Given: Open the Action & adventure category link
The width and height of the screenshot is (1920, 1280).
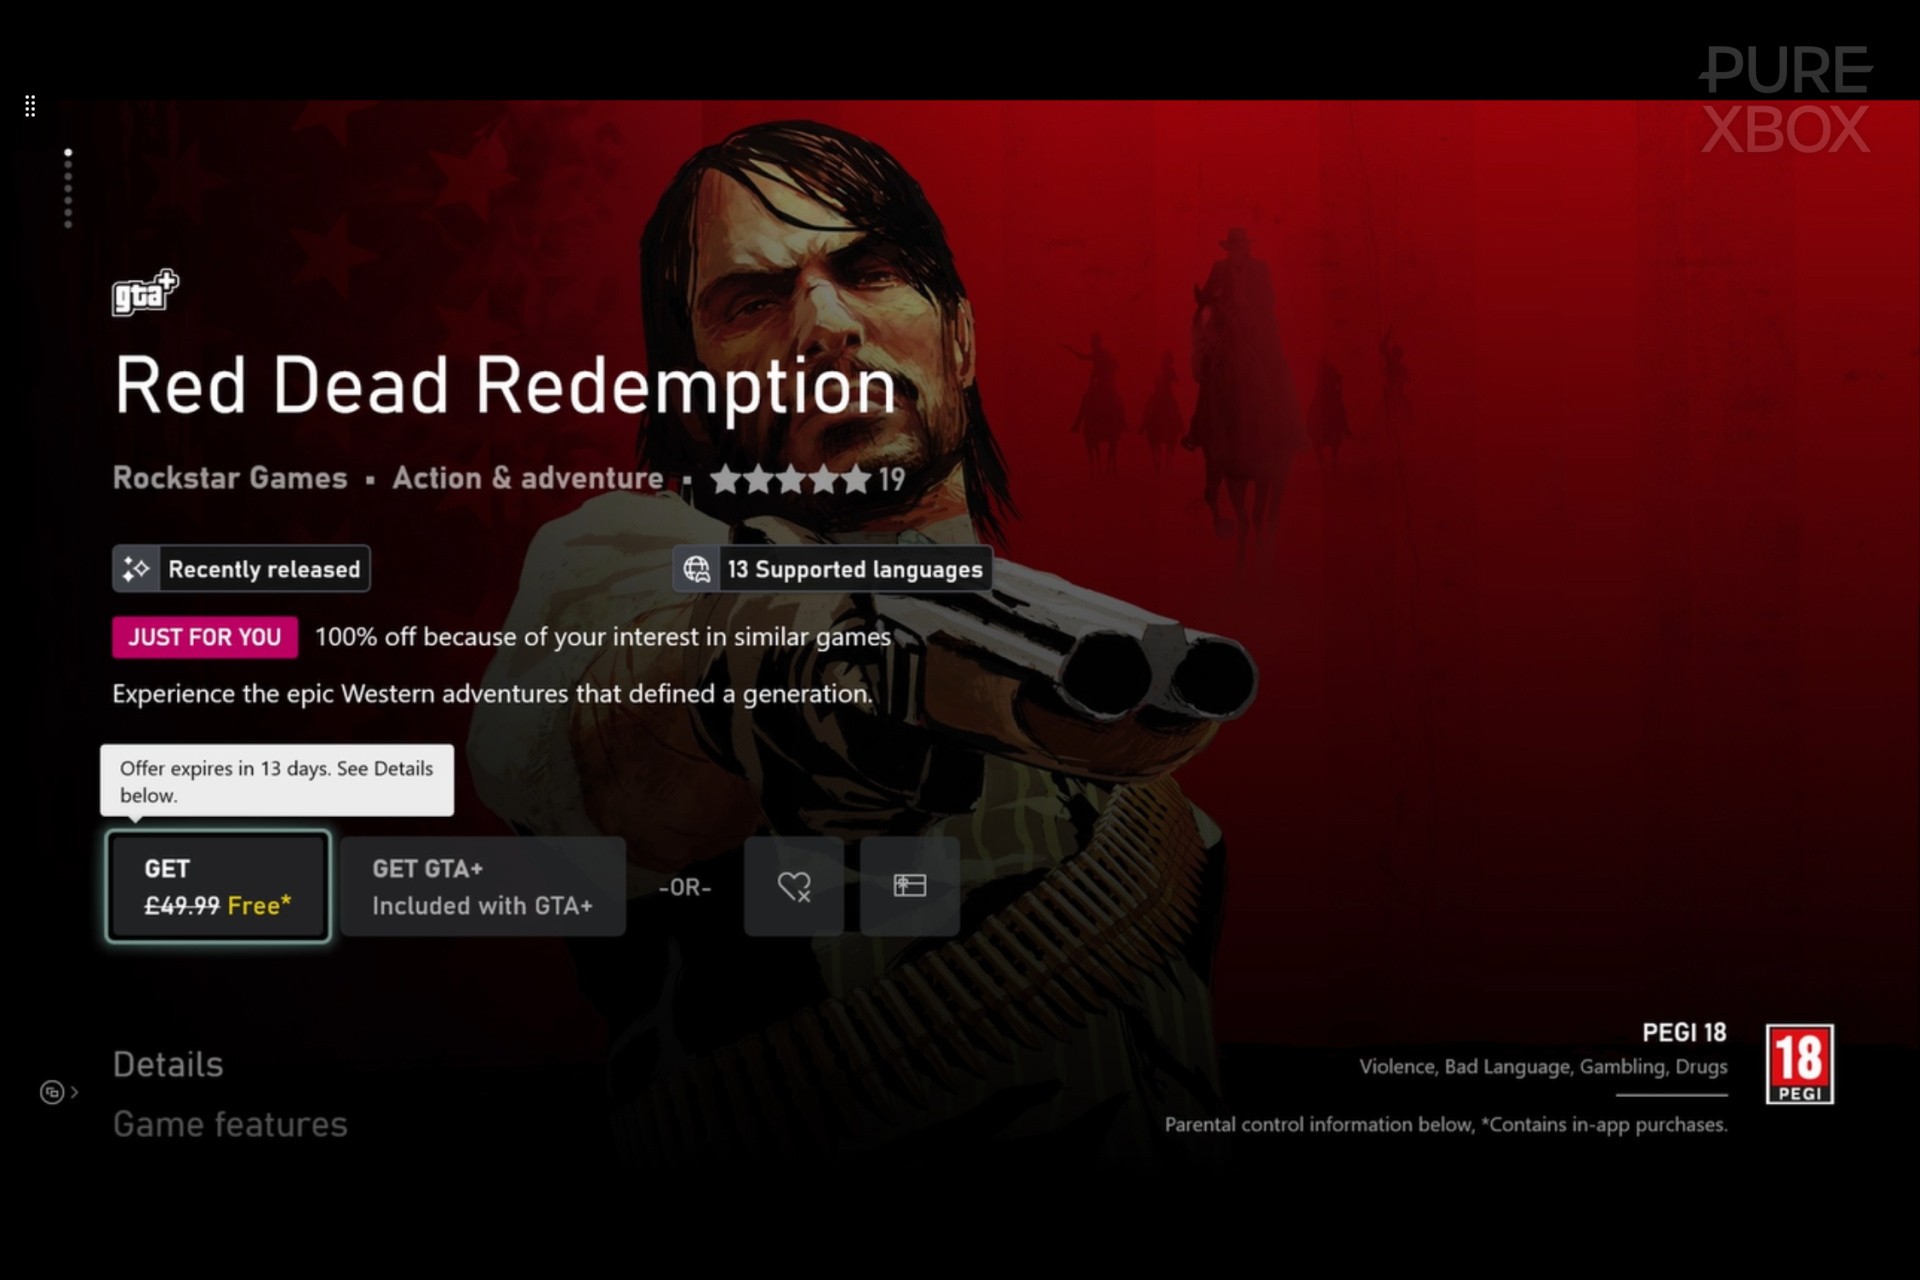Looking at the screenshot, I should pos(528,478).
